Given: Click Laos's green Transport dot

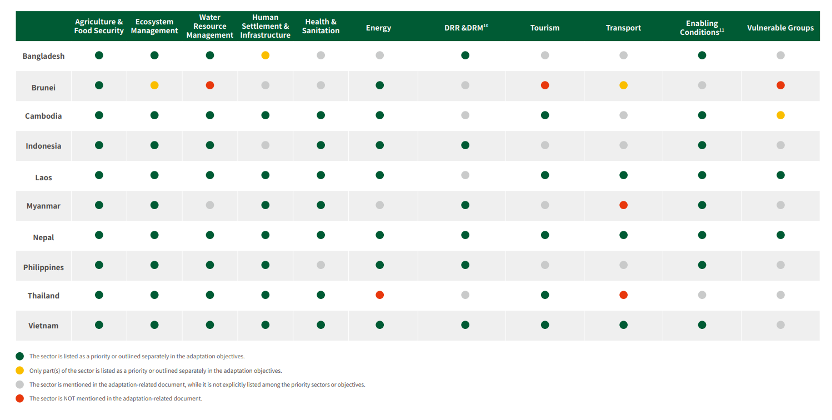Looking at the screenshot, I should (623, 175).
